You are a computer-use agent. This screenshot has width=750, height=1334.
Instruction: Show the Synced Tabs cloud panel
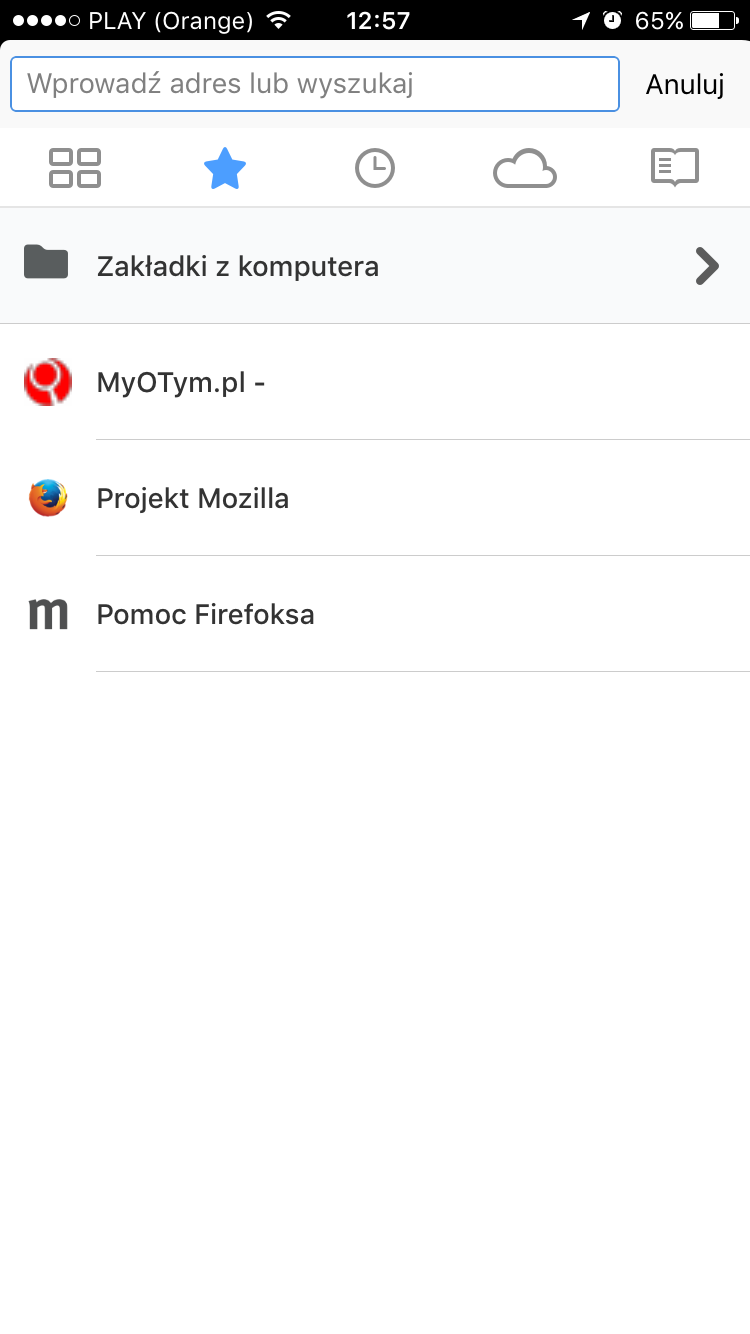pos(525,168)
